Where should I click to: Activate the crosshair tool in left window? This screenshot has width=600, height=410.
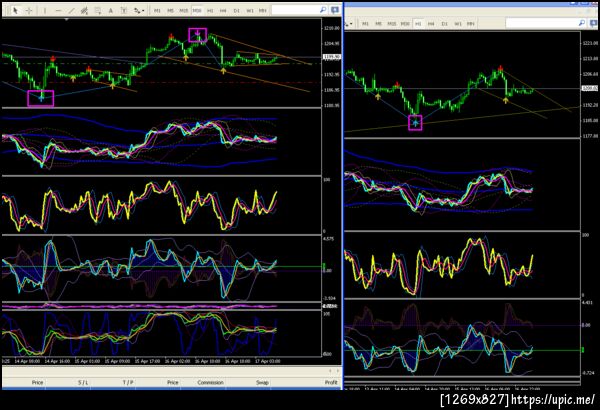click(29, 11)
